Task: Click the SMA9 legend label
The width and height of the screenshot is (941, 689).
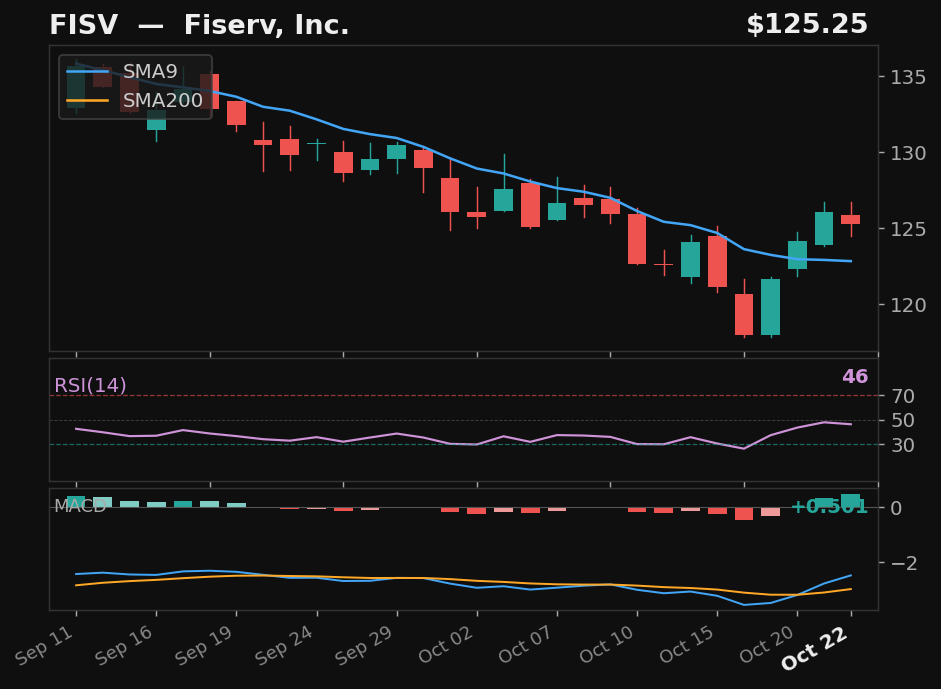Action: pos(150,71)
